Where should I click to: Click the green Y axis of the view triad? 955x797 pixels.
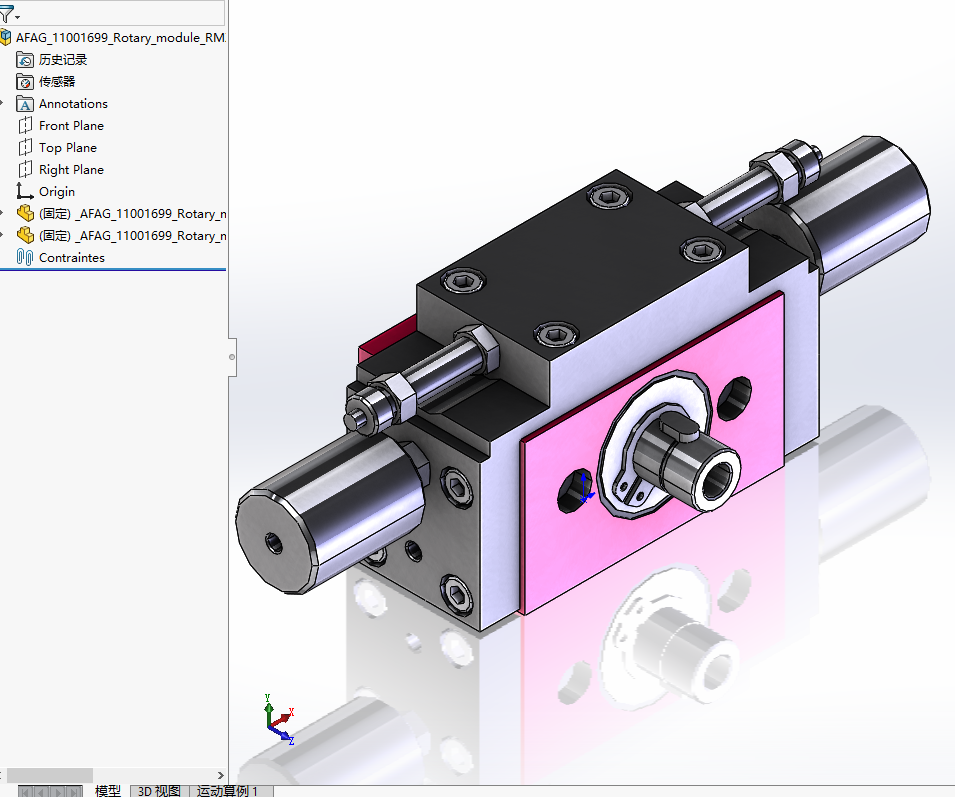point(268,709)
